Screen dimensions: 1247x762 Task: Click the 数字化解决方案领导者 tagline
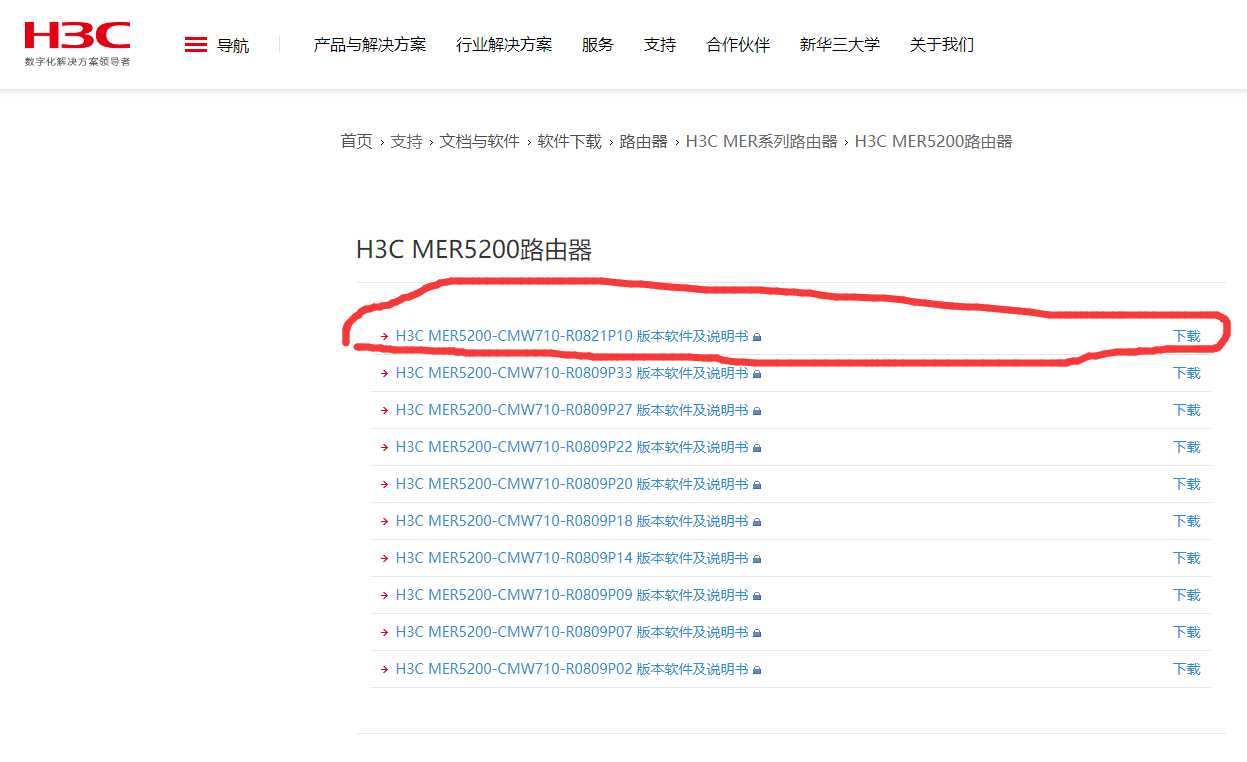point(77,62)
